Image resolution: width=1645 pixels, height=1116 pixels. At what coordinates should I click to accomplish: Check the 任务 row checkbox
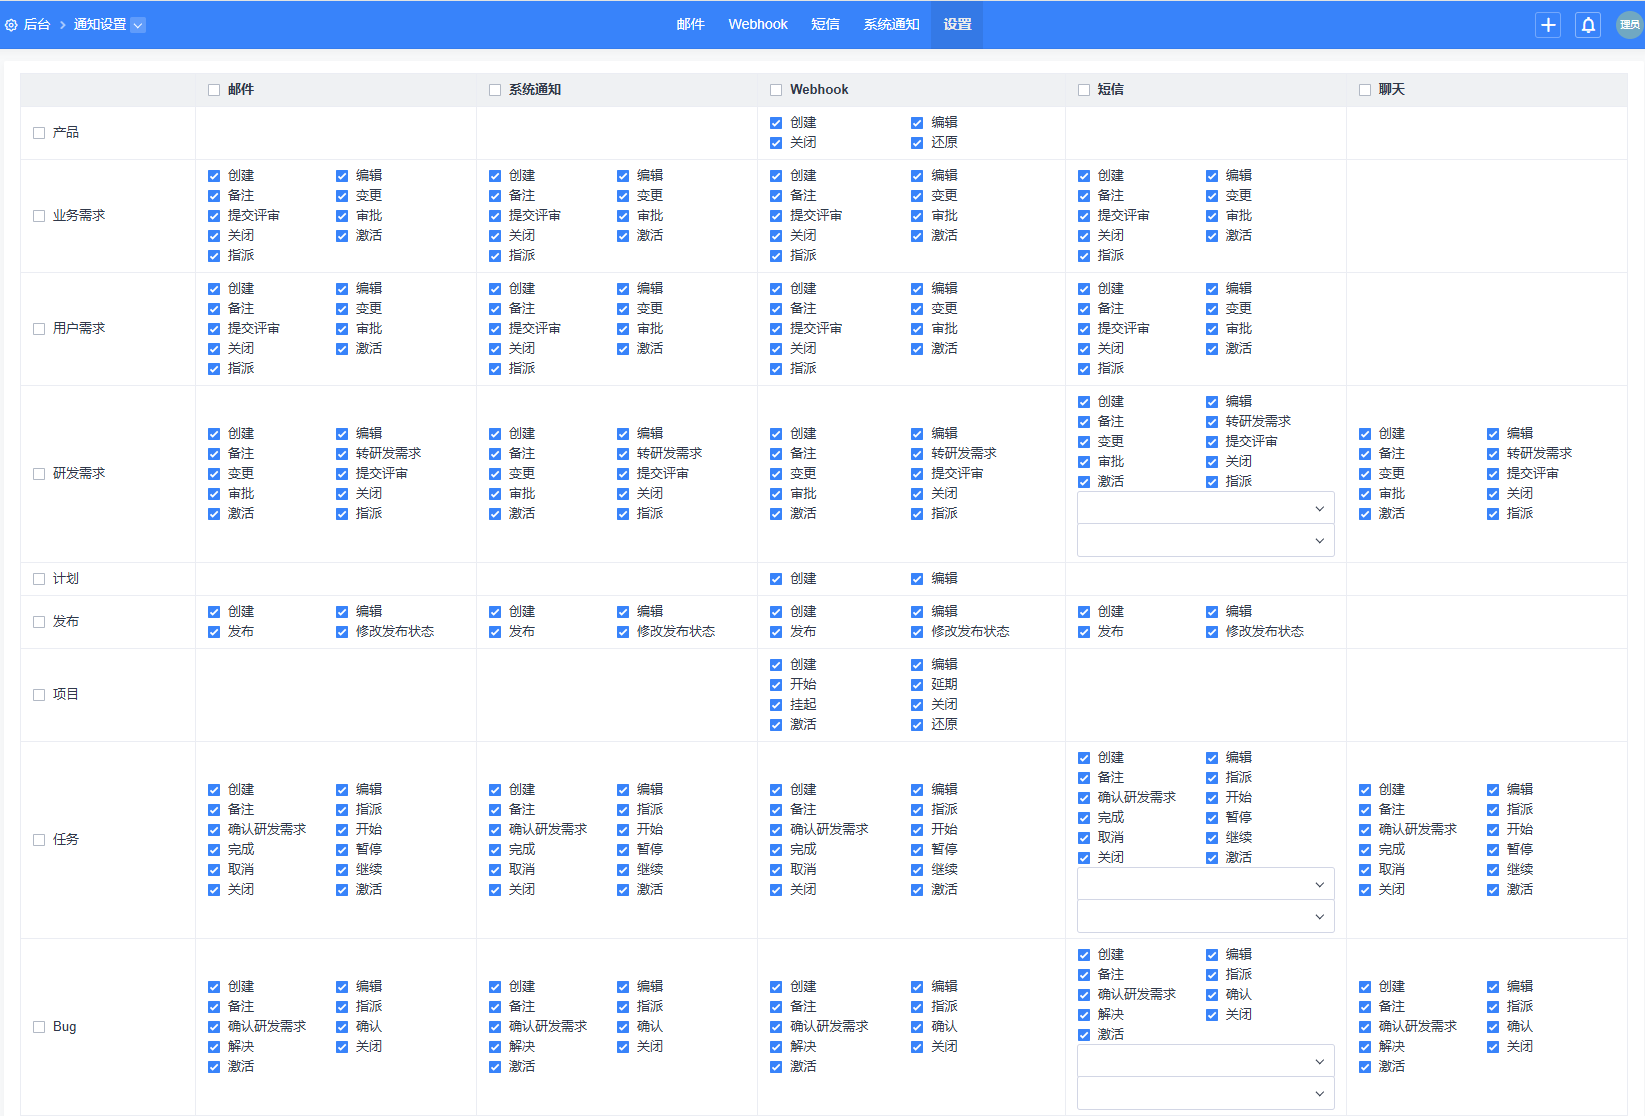[39, 840]
